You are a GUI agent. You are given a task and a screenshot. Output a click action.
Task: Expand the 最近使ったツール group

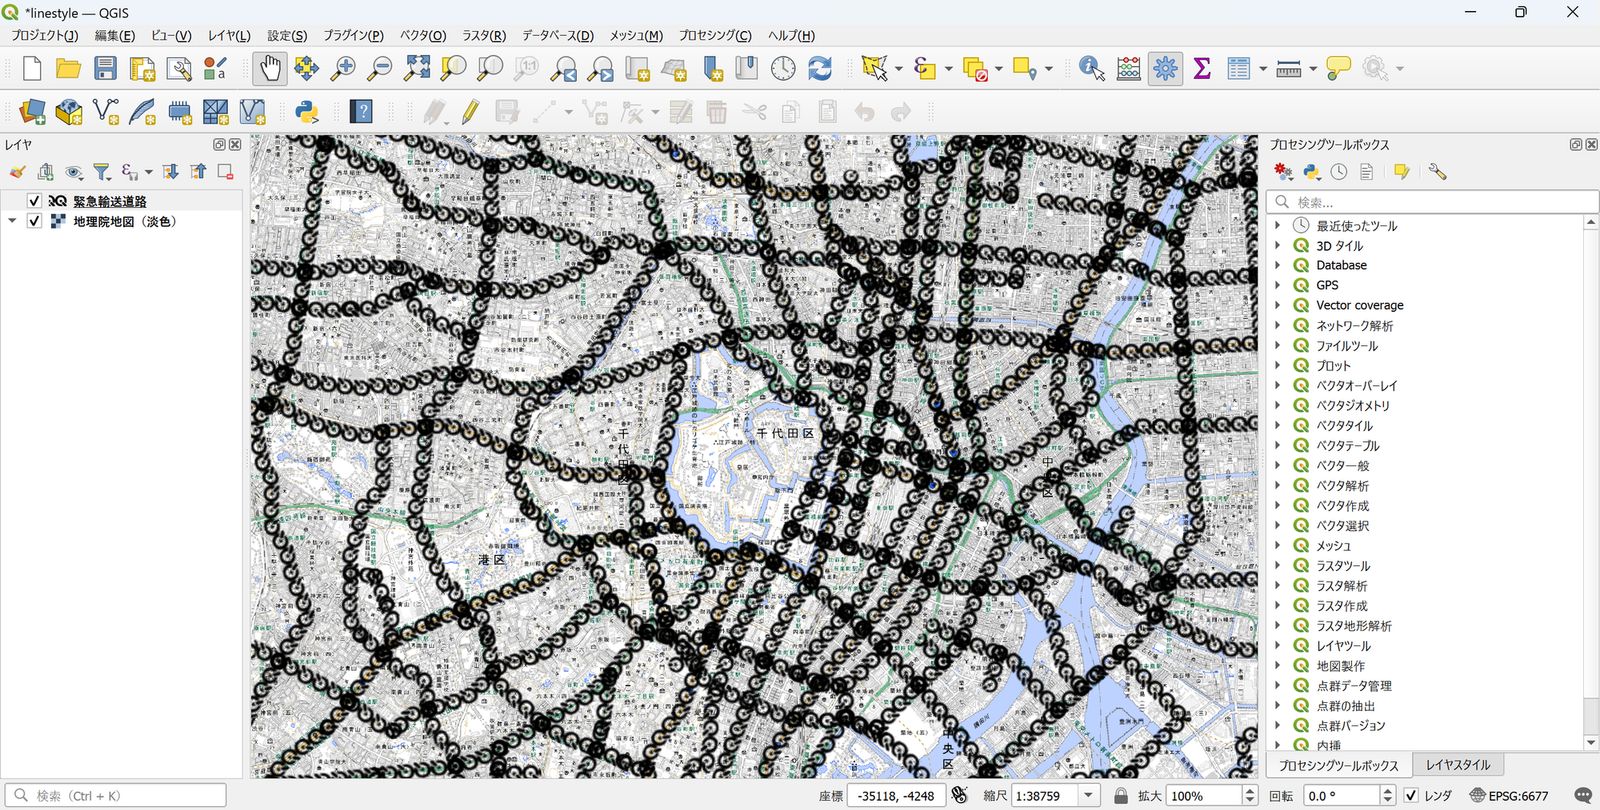pos(1277,225)
